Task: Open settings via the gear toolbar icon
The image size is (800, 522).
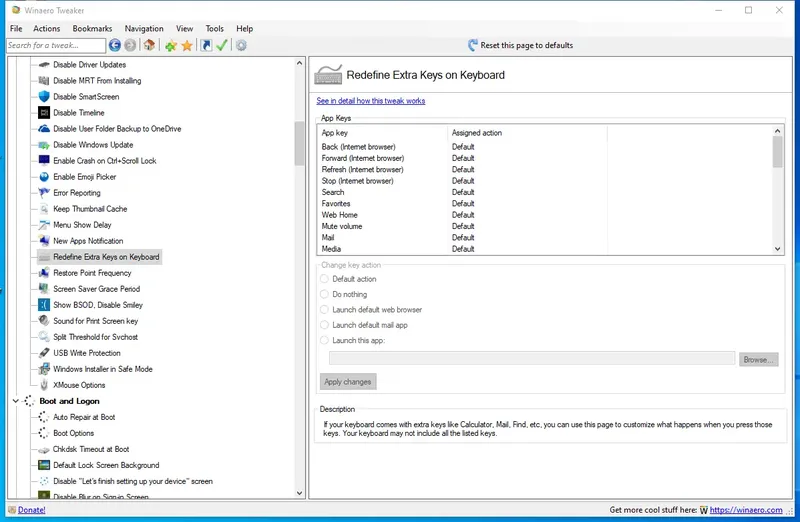Action: [241, 45]
